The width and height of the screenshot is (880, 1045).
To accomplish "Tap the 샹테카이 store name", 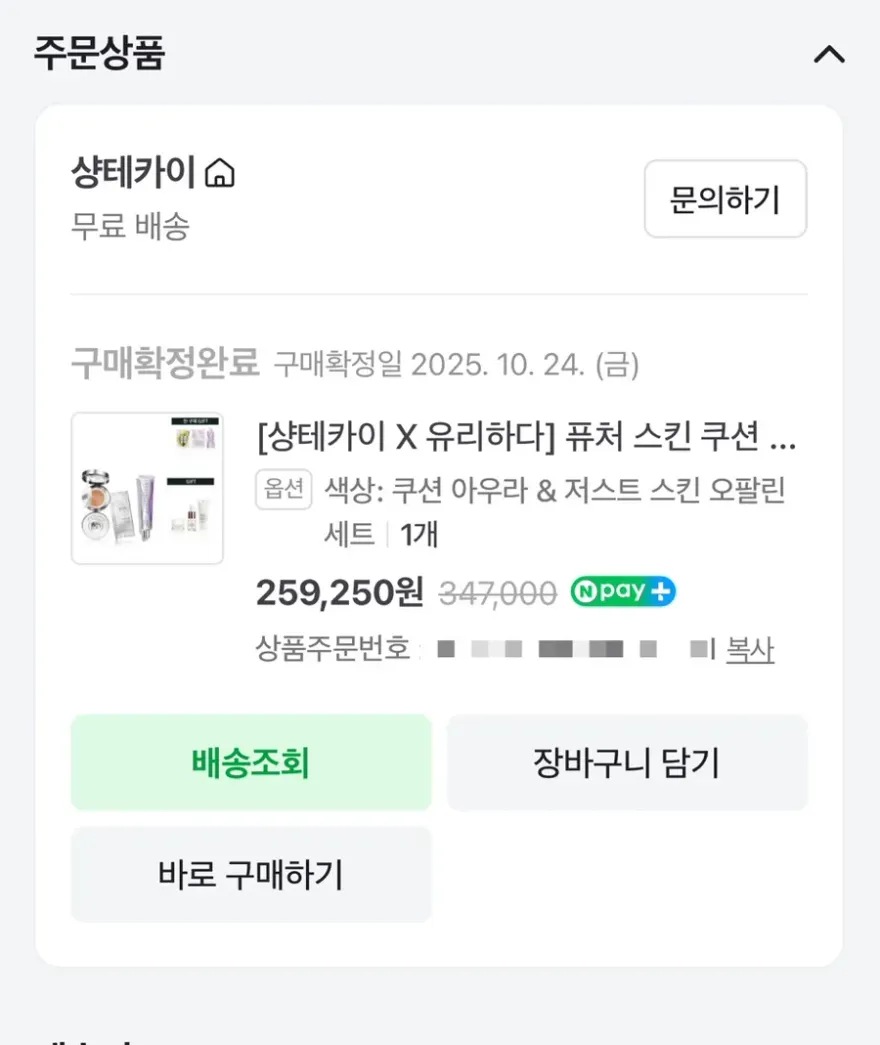I will (133, 172).
